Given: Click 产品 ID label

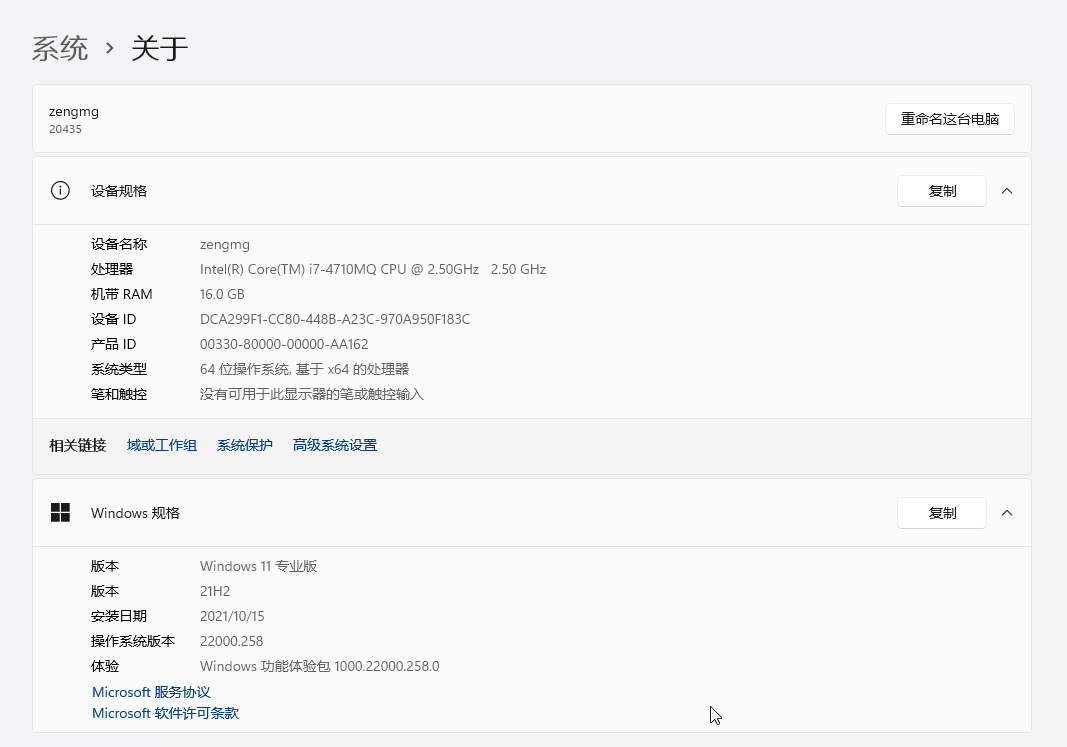Looking at the screenshot, I should pos(113,344).
